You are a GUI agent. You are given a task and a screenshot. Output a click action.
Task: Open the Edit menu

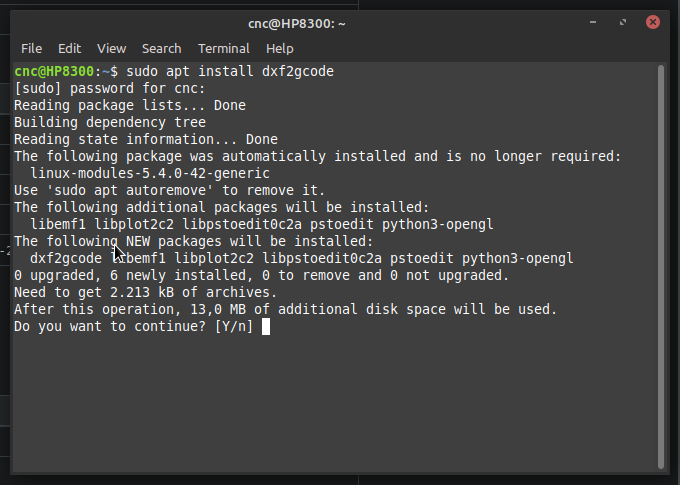(69, 49)
